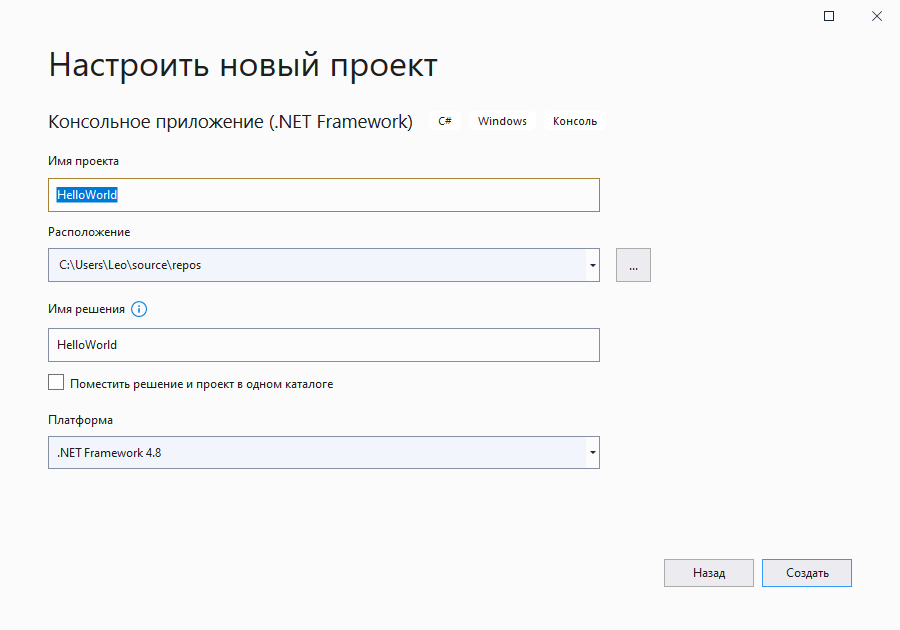Enable placing solution and project in one directory

[x=56, y=383]
